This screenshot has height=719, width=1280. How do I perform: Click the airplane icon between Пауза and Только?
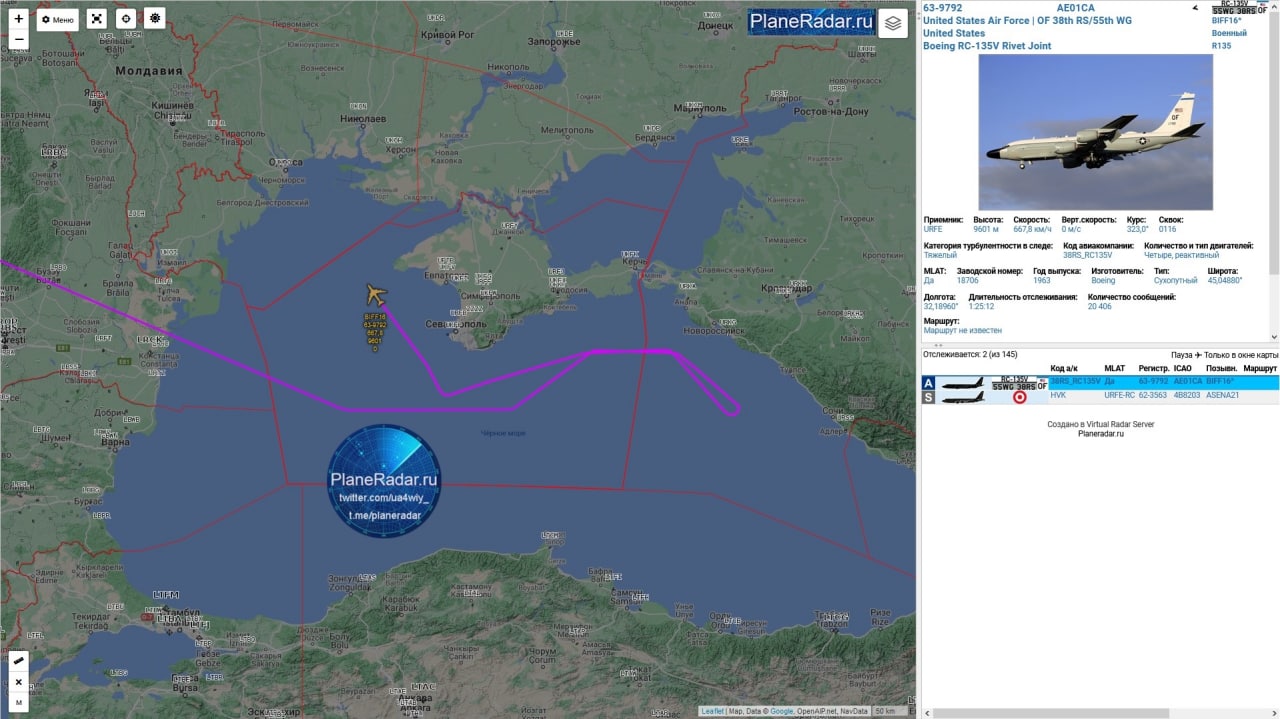tap(1197, 355)
